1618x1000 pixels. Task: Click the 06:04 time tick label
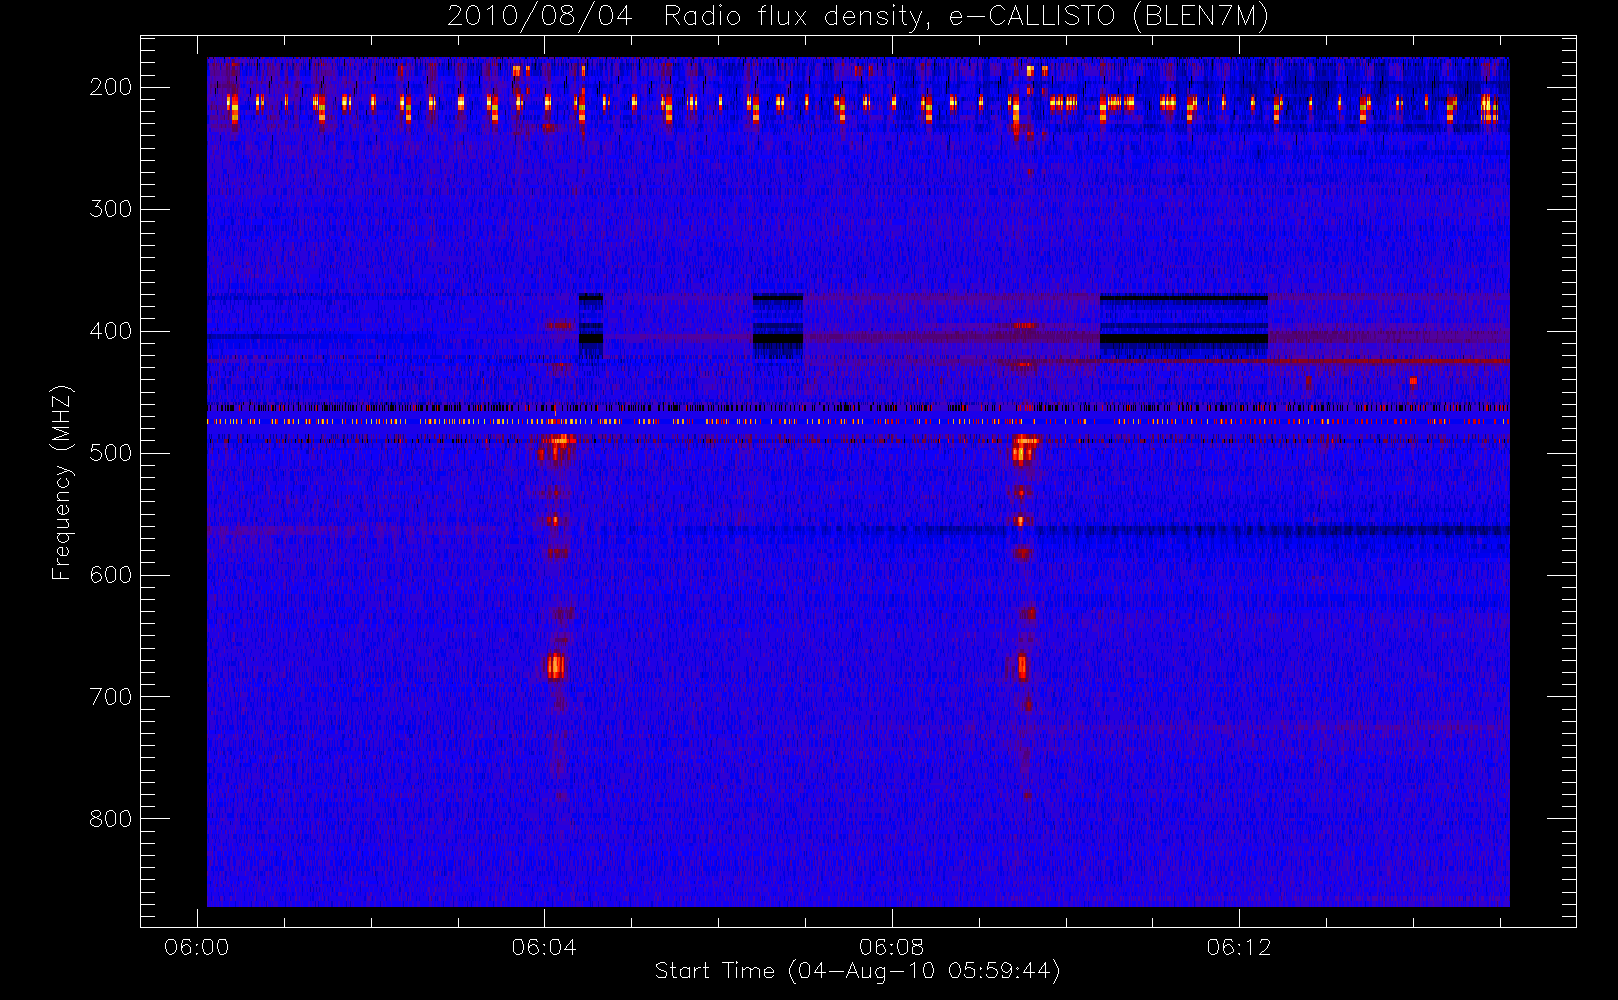pyautogui.click(x=544, y=947)
